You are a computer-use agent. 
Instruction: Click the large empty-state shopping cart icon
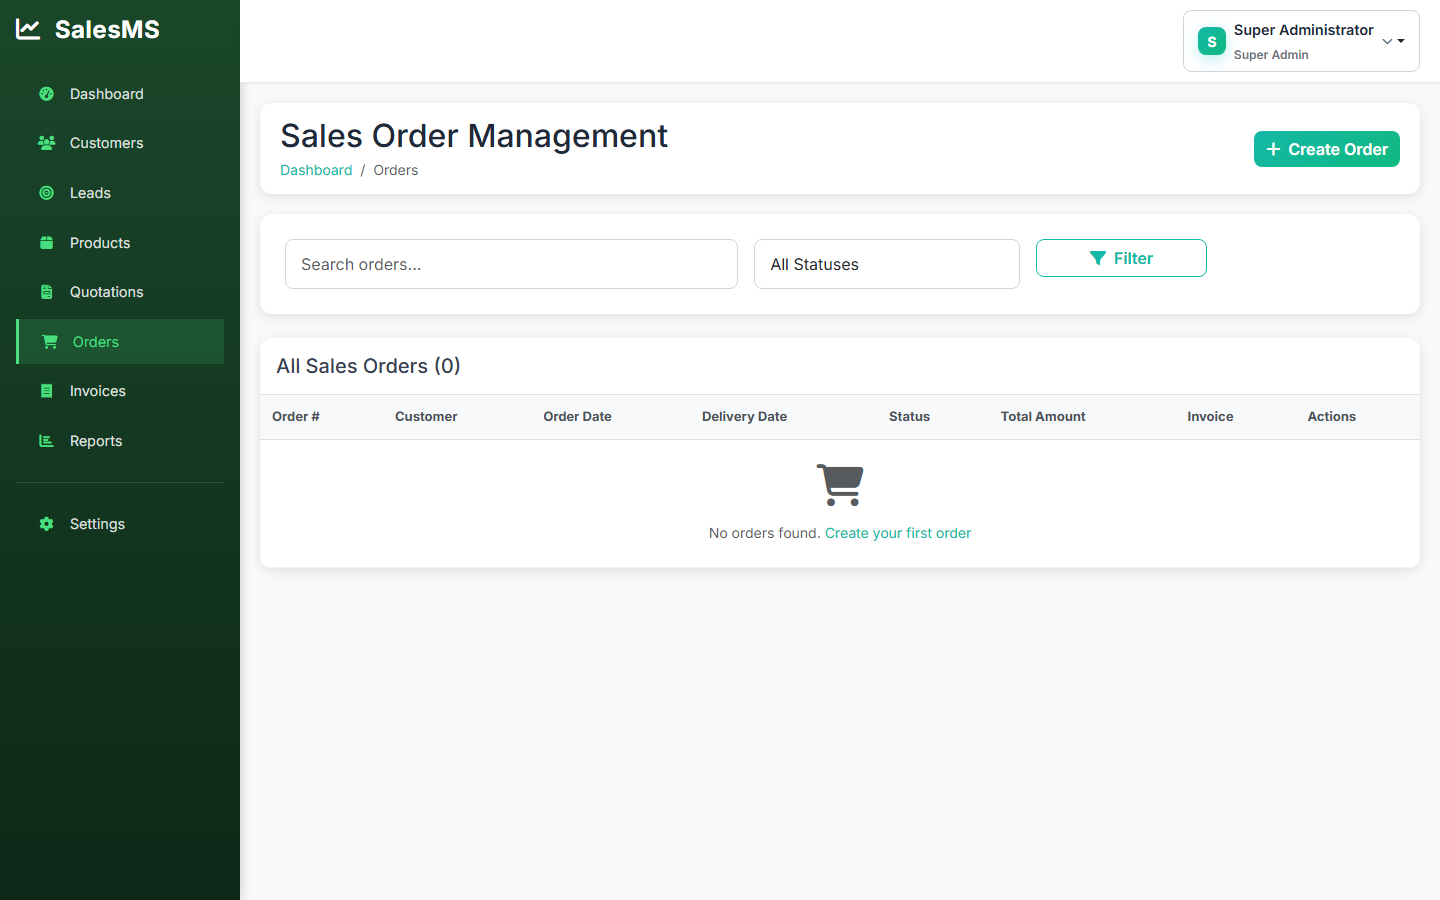coord(840,485)
